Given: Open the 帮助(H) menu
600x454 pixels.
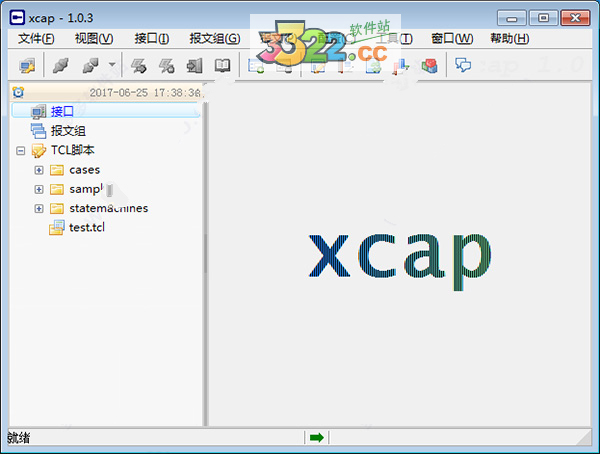Looking at the screenshot, I should tap(510, 38).
